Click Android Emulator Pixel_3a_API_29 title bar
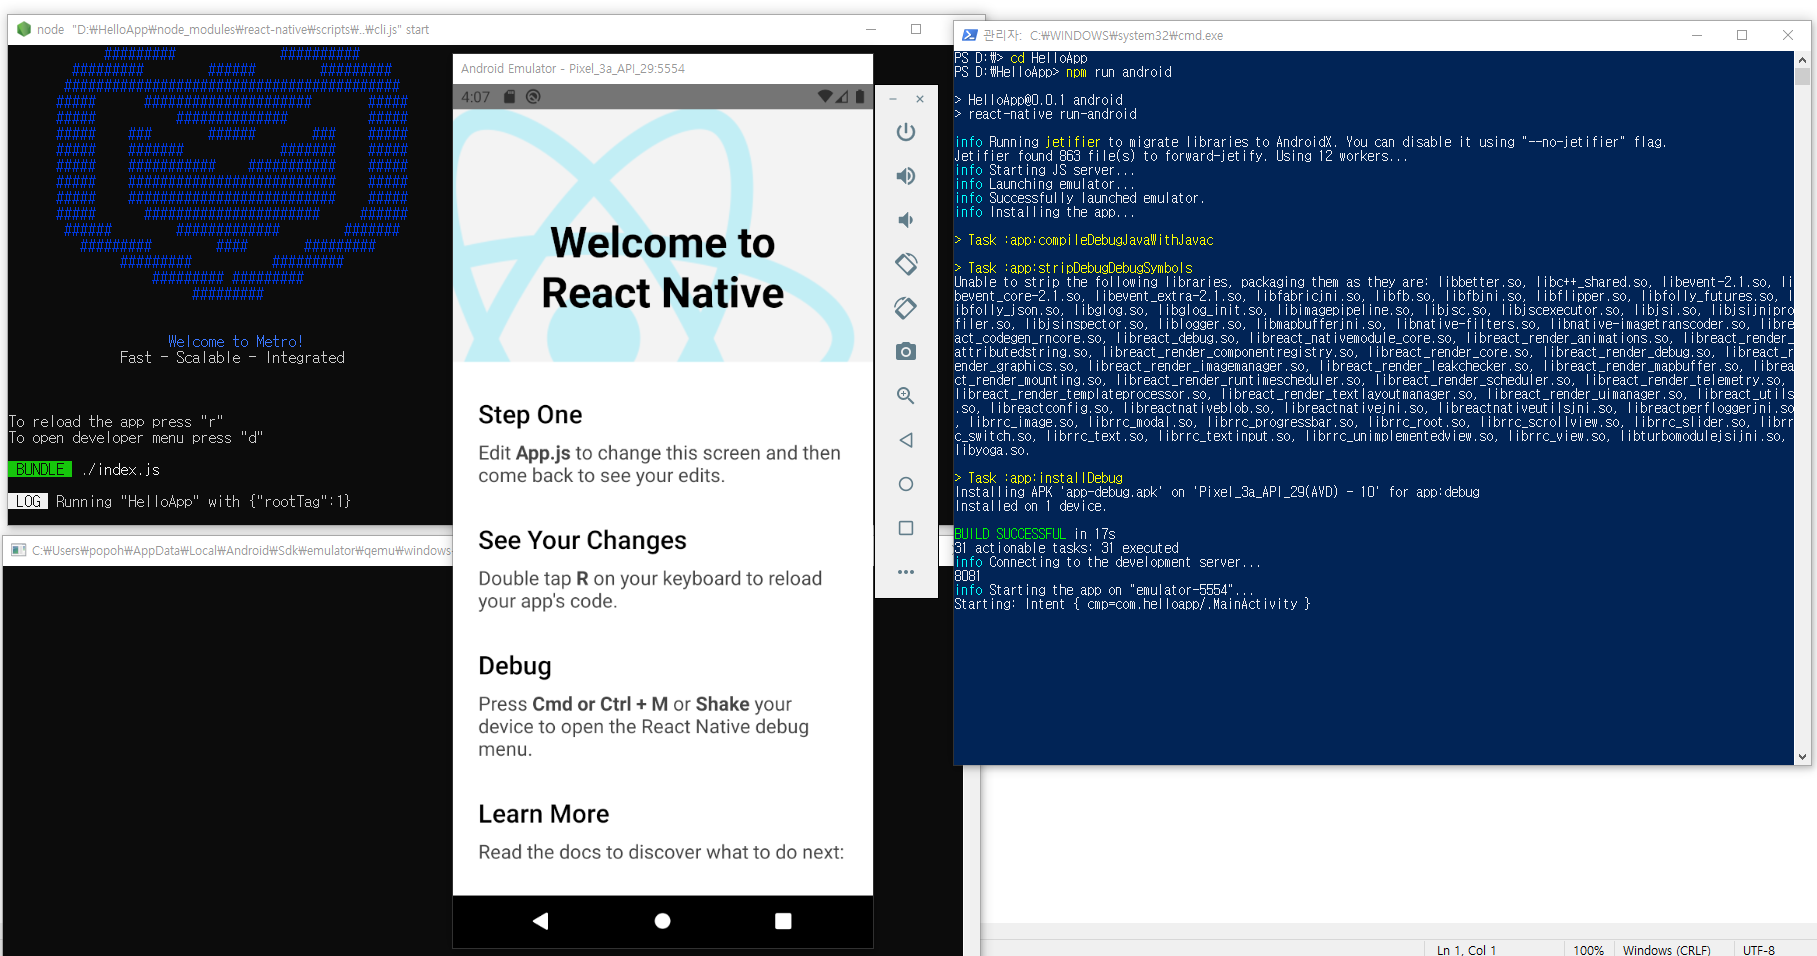The image size is (1817, 956). pyautogui.click(x=663, y=69)
